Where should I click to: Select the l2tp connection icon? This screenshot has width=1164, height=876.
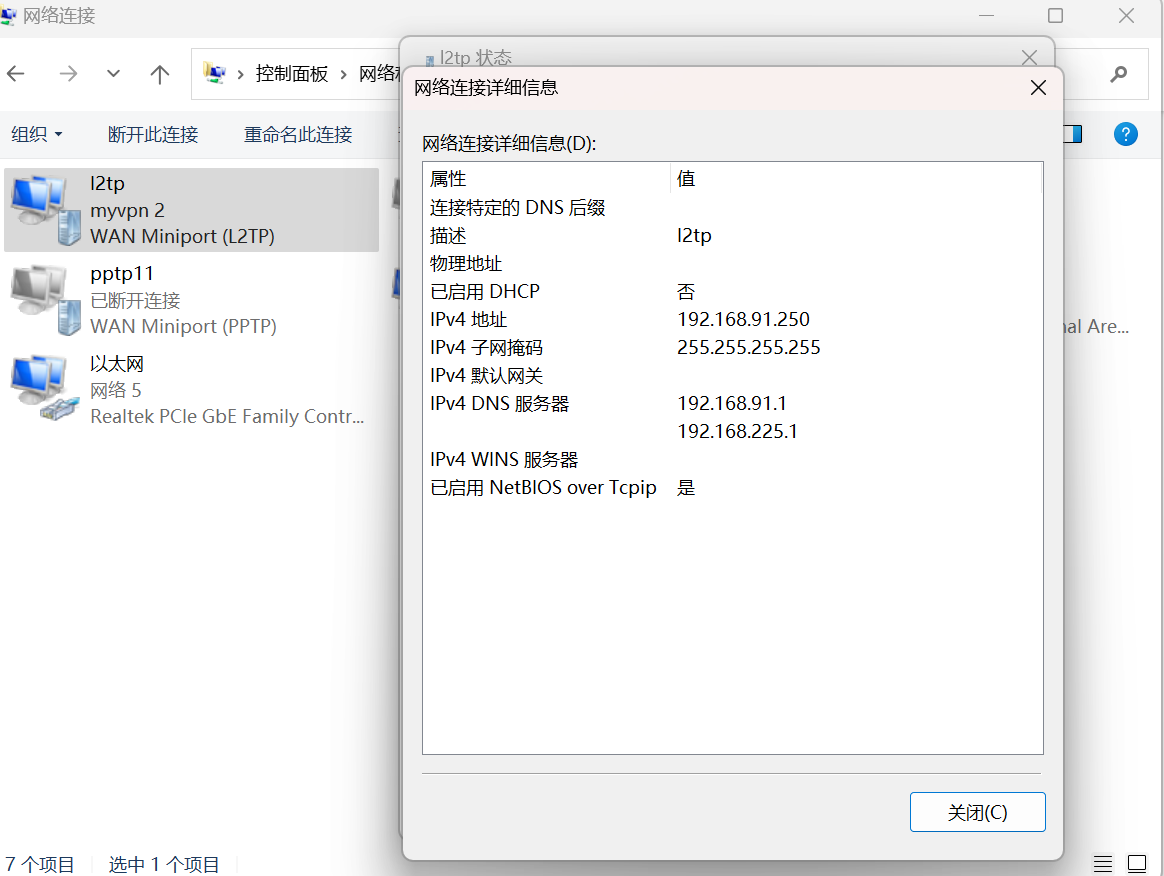46,210
